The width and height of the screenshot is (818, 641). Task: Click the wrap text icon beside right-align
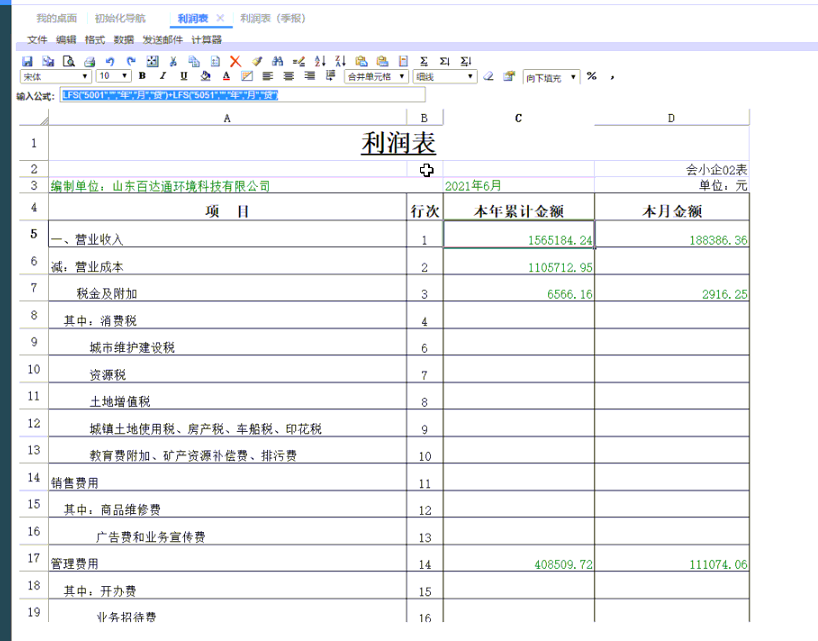pos(330,77)
